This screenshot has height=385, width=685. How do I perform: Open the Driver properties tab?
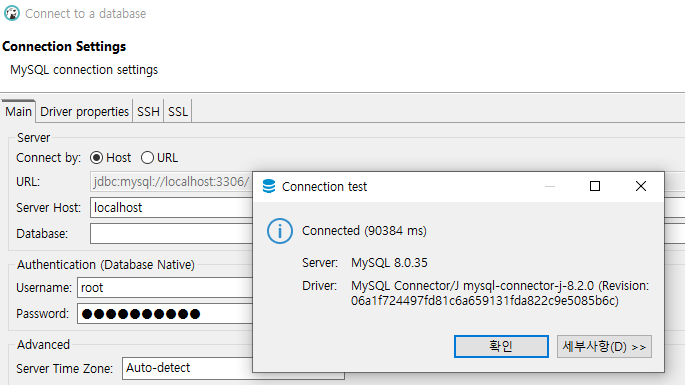coord(84,112)
